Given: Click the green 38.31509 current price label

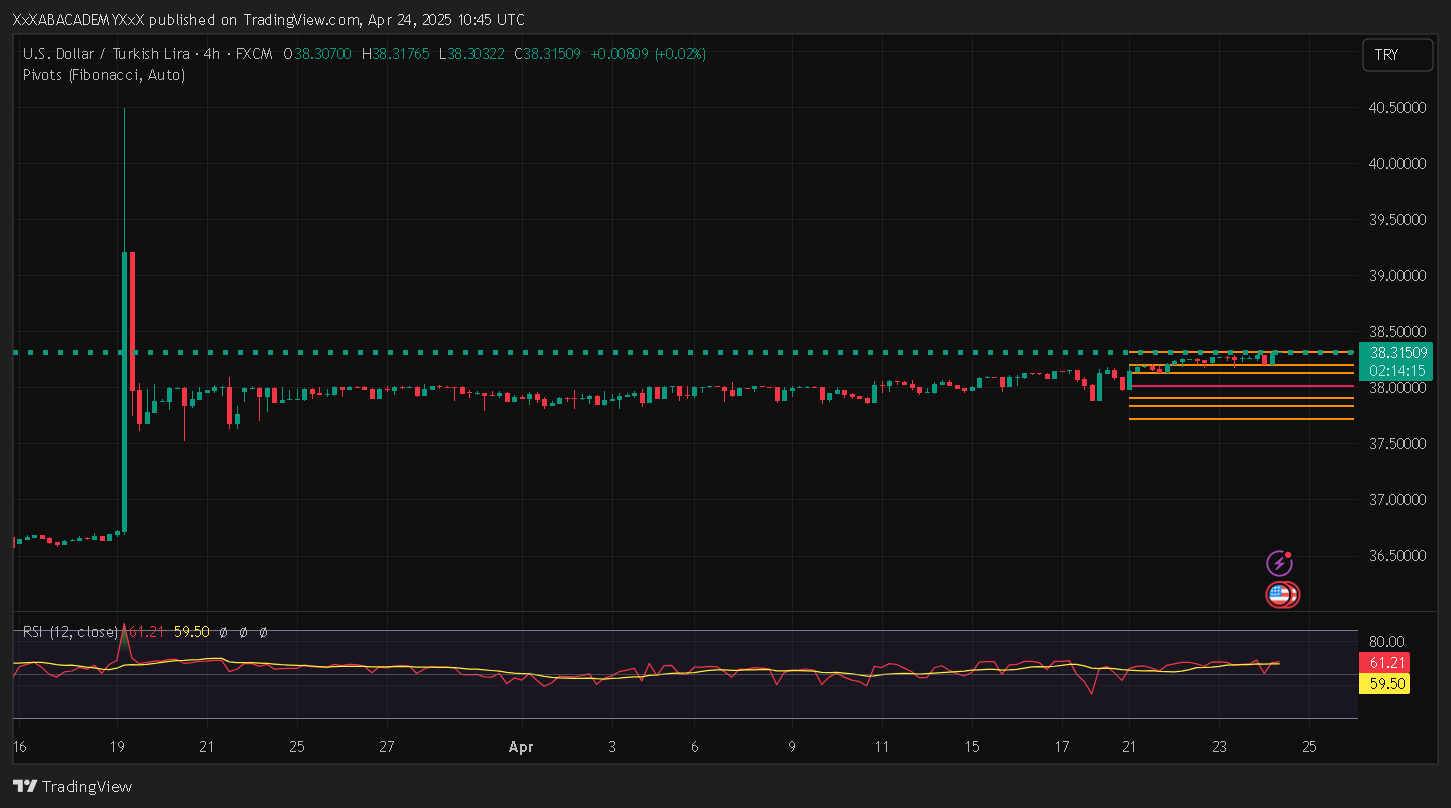Looking at the screenshot, I should [x=1396, y=353].
